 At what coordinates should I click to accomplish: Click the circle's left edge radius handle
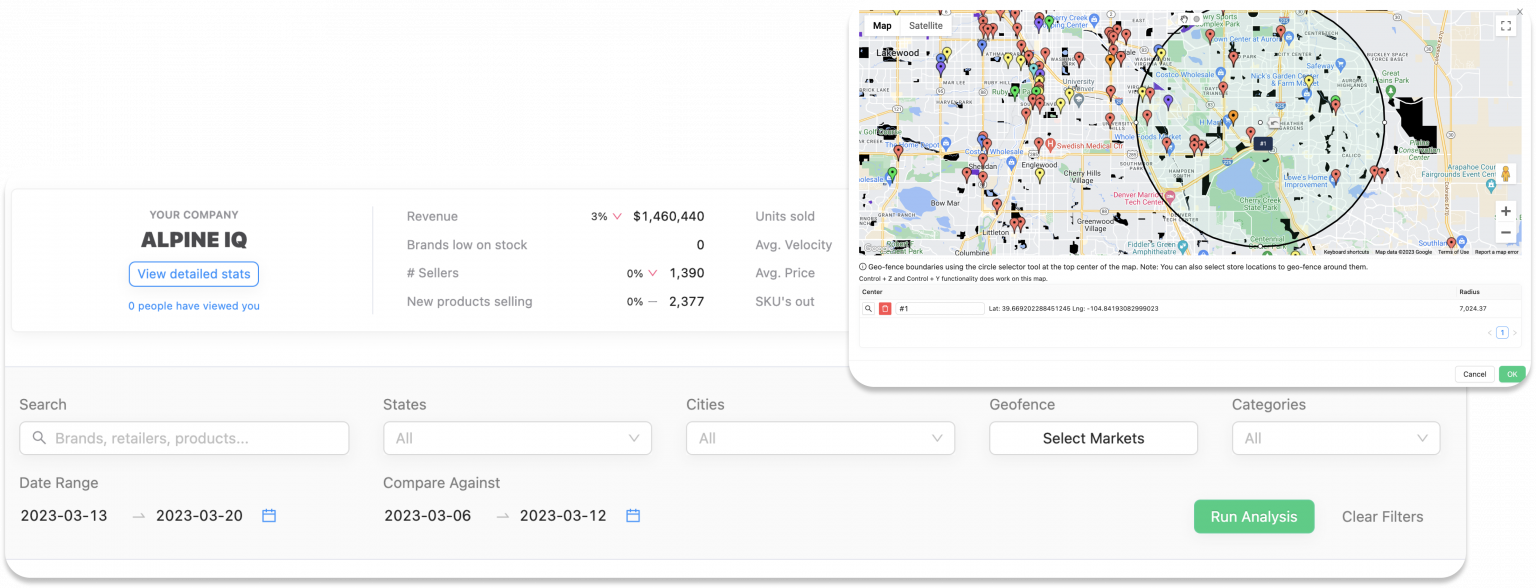coord(1136,123)
